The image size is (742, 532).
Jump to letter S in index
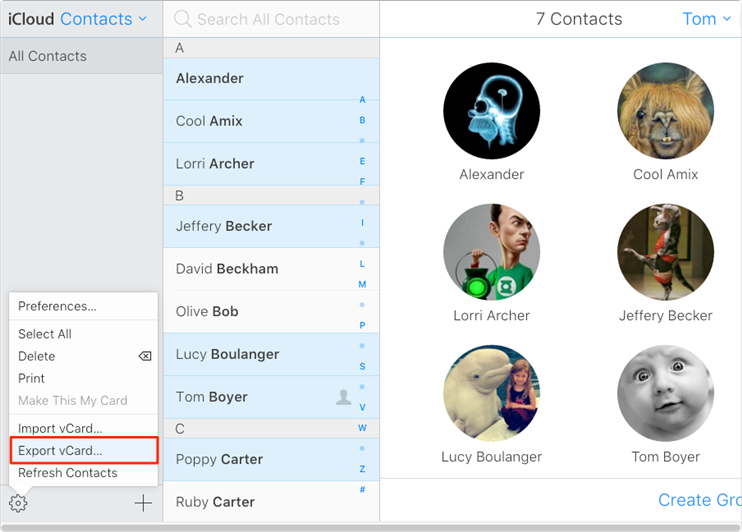point(362,366)
